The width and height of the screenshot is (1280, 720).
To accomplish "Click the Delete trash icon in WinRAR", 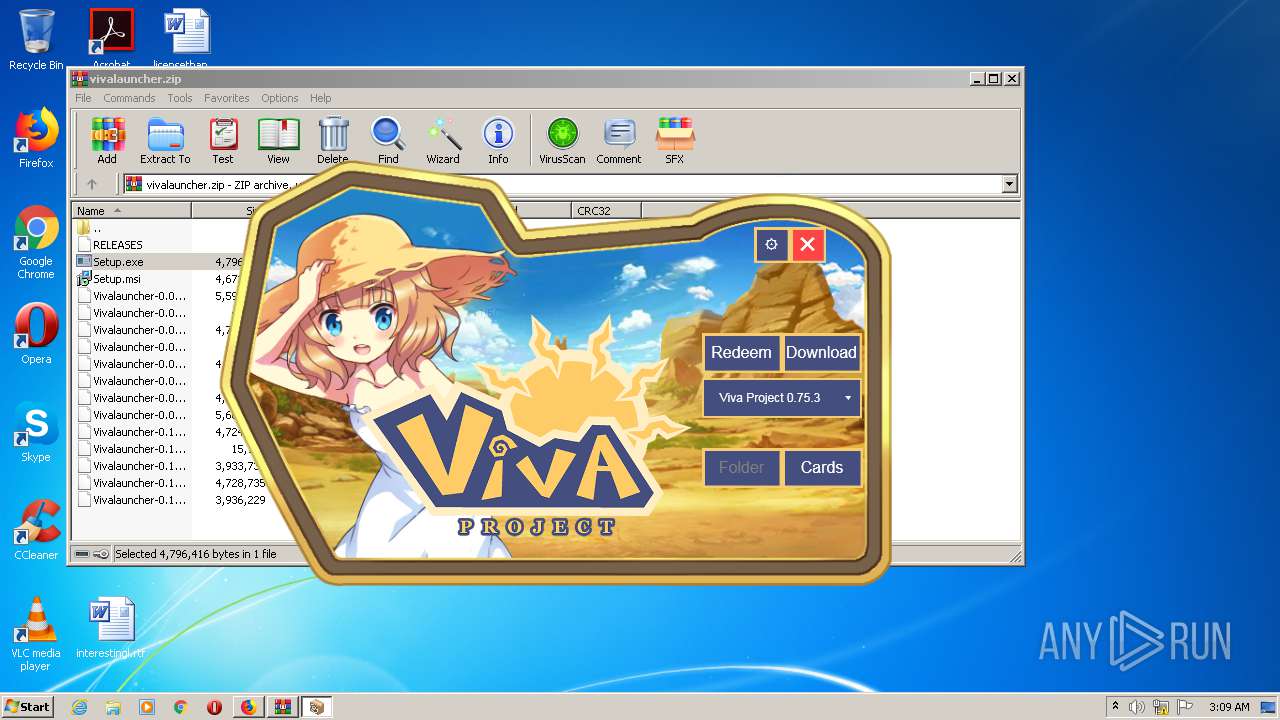I will 333,141.
